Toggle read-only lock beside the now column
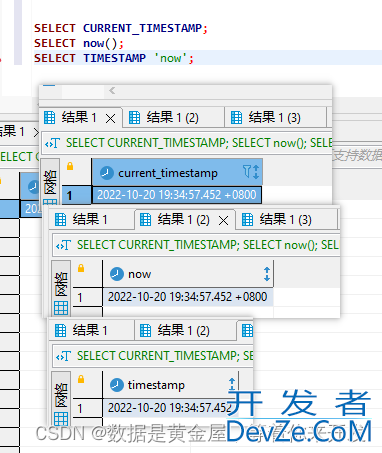Screen dimensions: 382x453 [81, 268]
